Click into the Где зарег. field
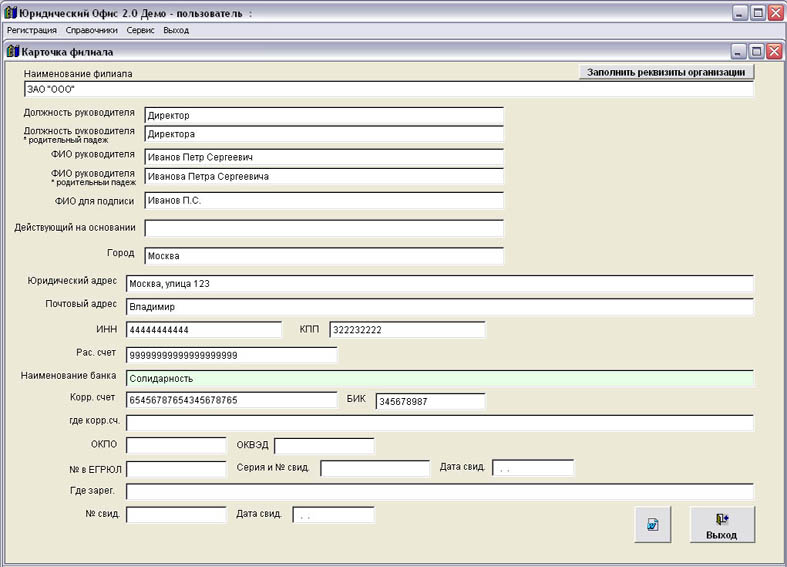The width and height of the screenshot is (787, 567). pyautogui.click(x=439, y=491)
